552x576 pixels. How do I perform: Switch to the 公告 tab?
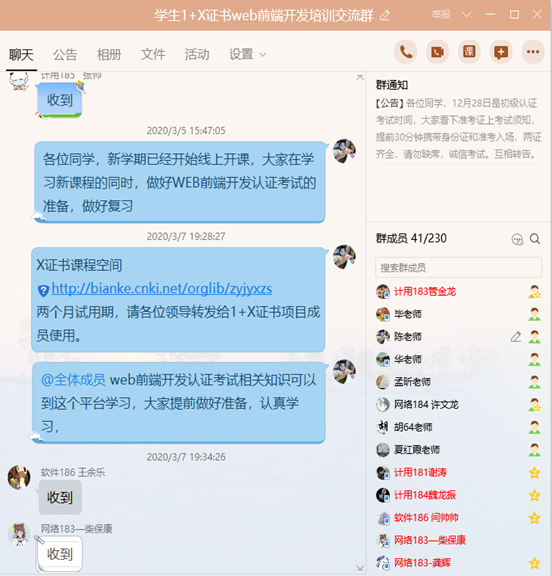65,54
